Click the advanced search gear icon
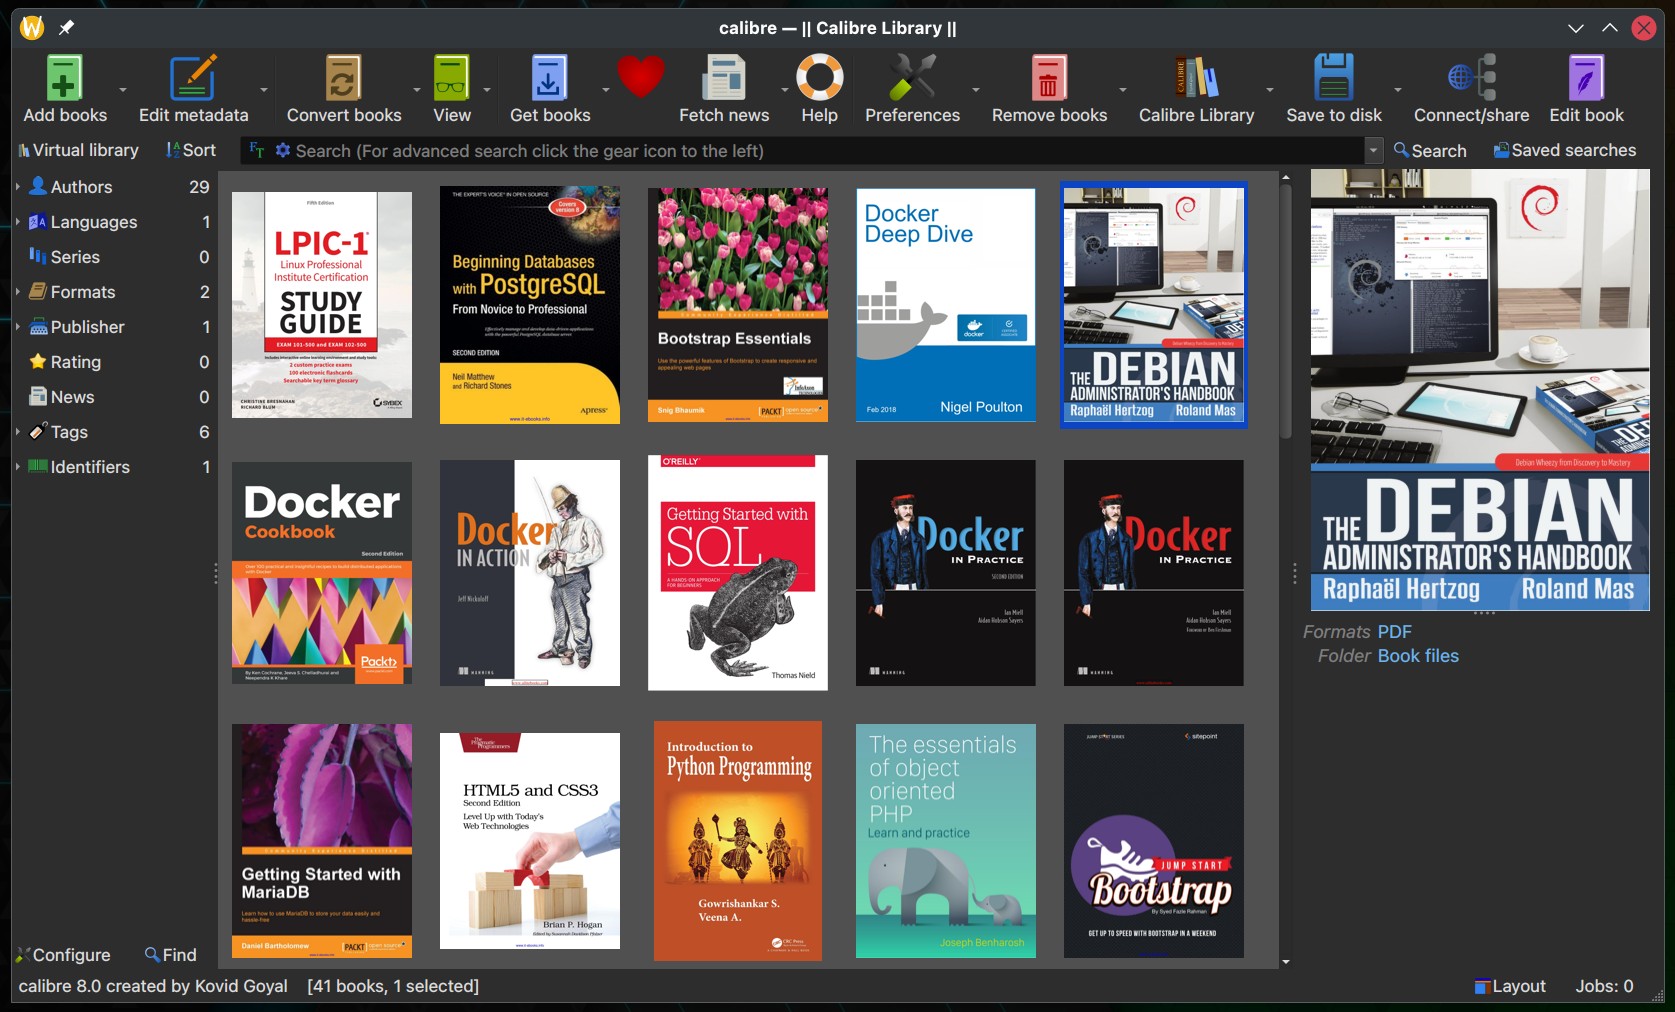Image resolution: width=1675 pixels, height=1012 pixels. pyautogui.click(x=283, y=150)
